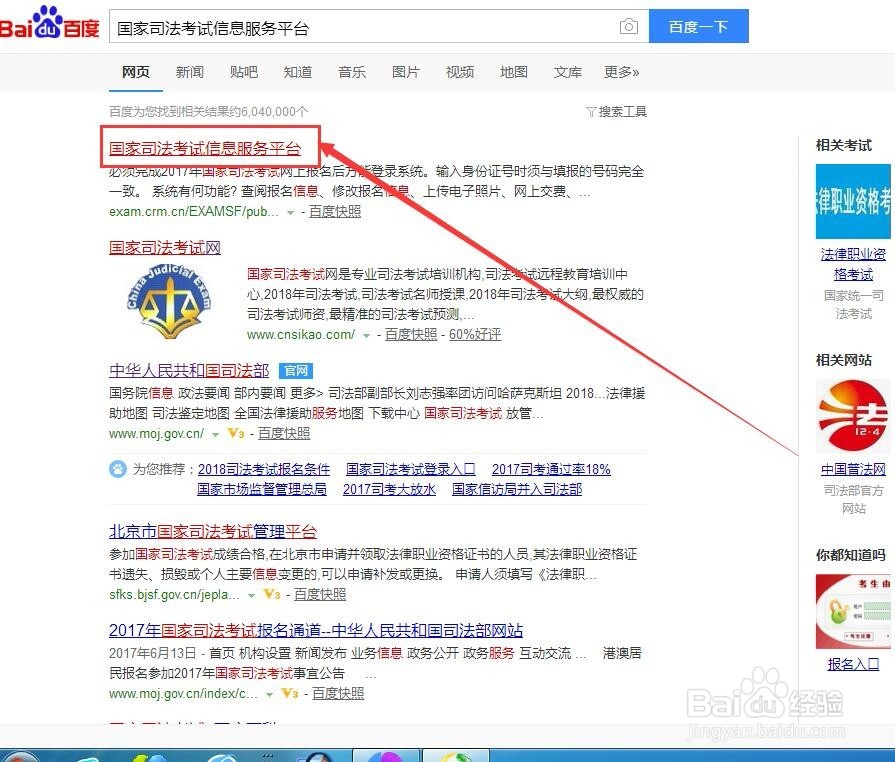Image resolution: width=895 pixels, height=762 pixels.
Task: Open camera image search icon
Action: 628,26
